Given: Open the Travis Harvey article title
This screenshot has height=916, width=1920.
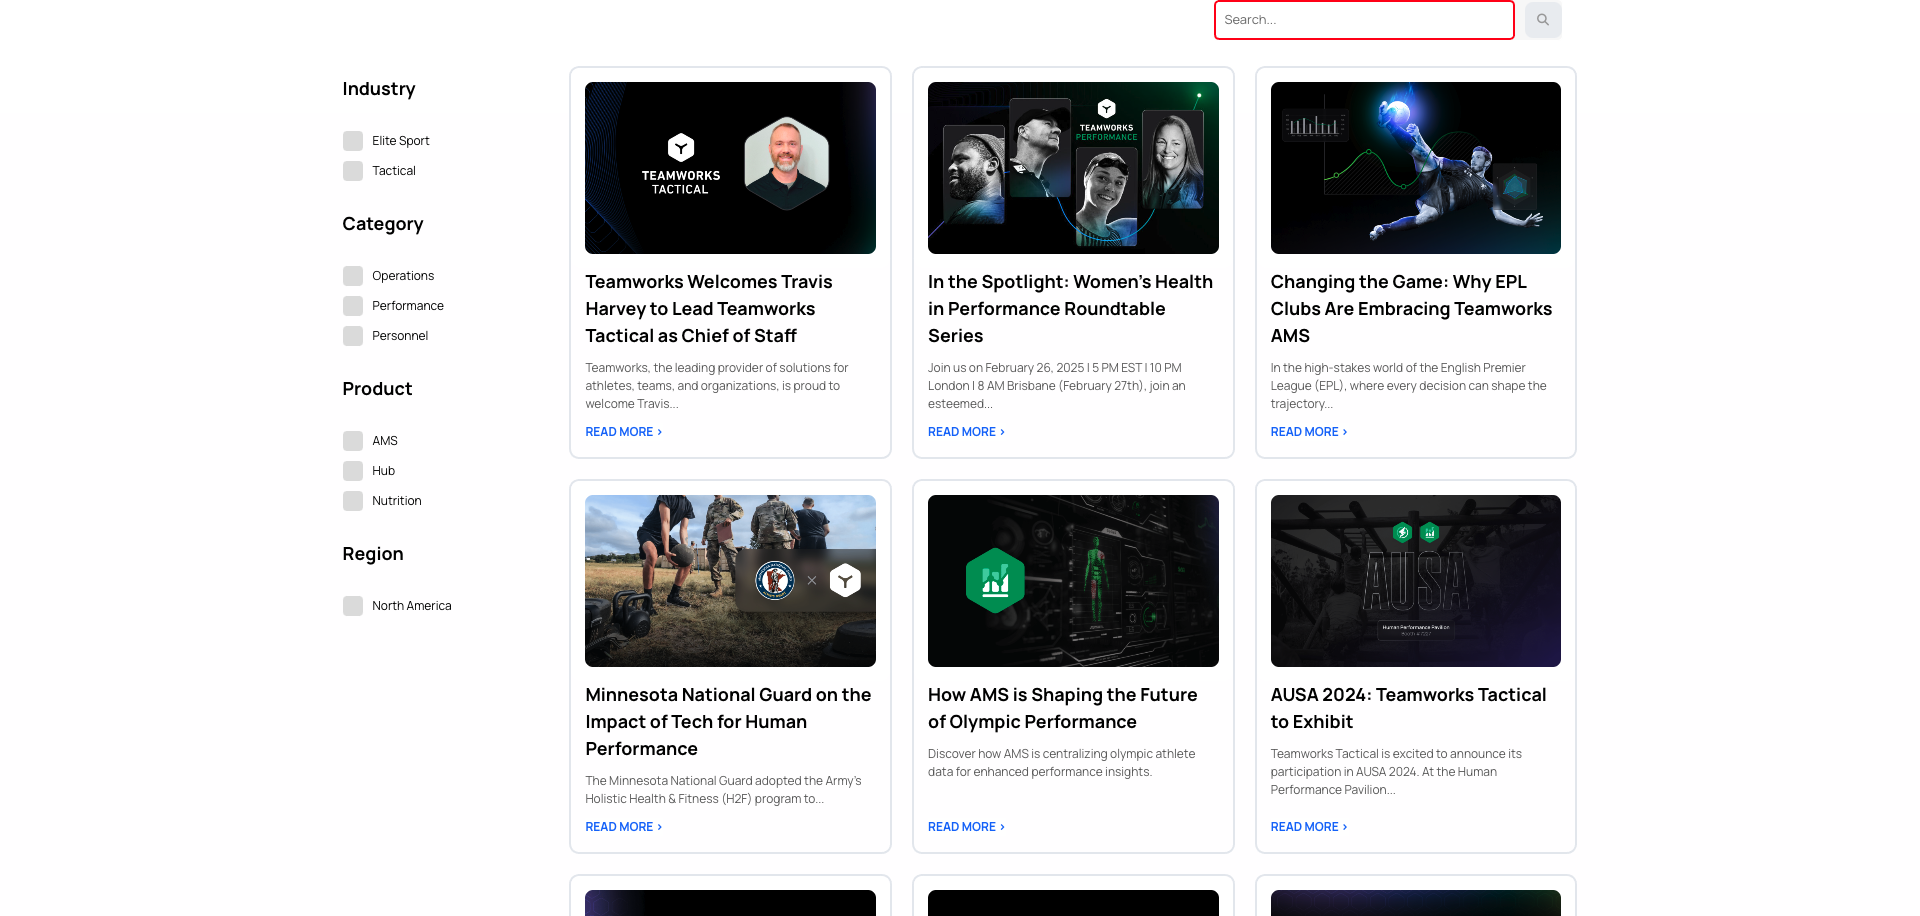Looking at the screenshot, I should click(x=708, y=308).
